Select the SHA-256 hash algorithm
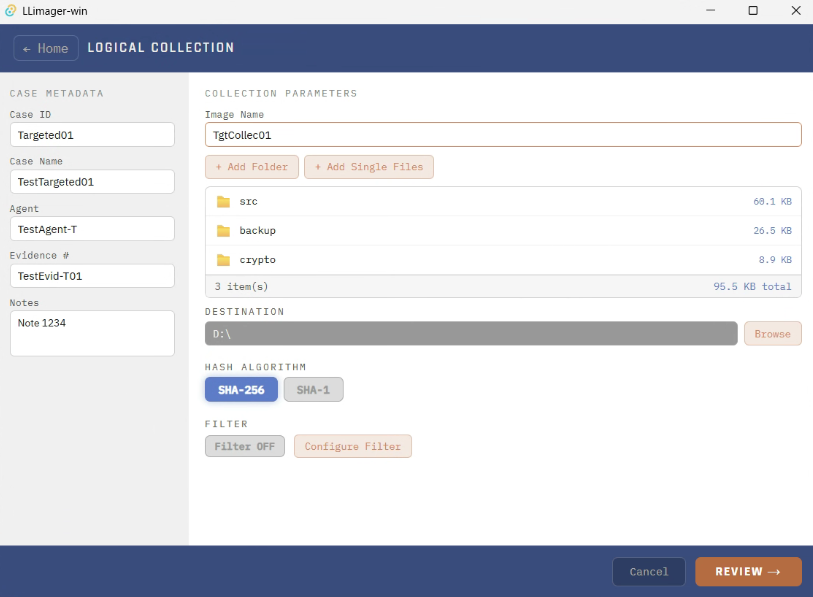The image size is (813, 597). point(241,390)
